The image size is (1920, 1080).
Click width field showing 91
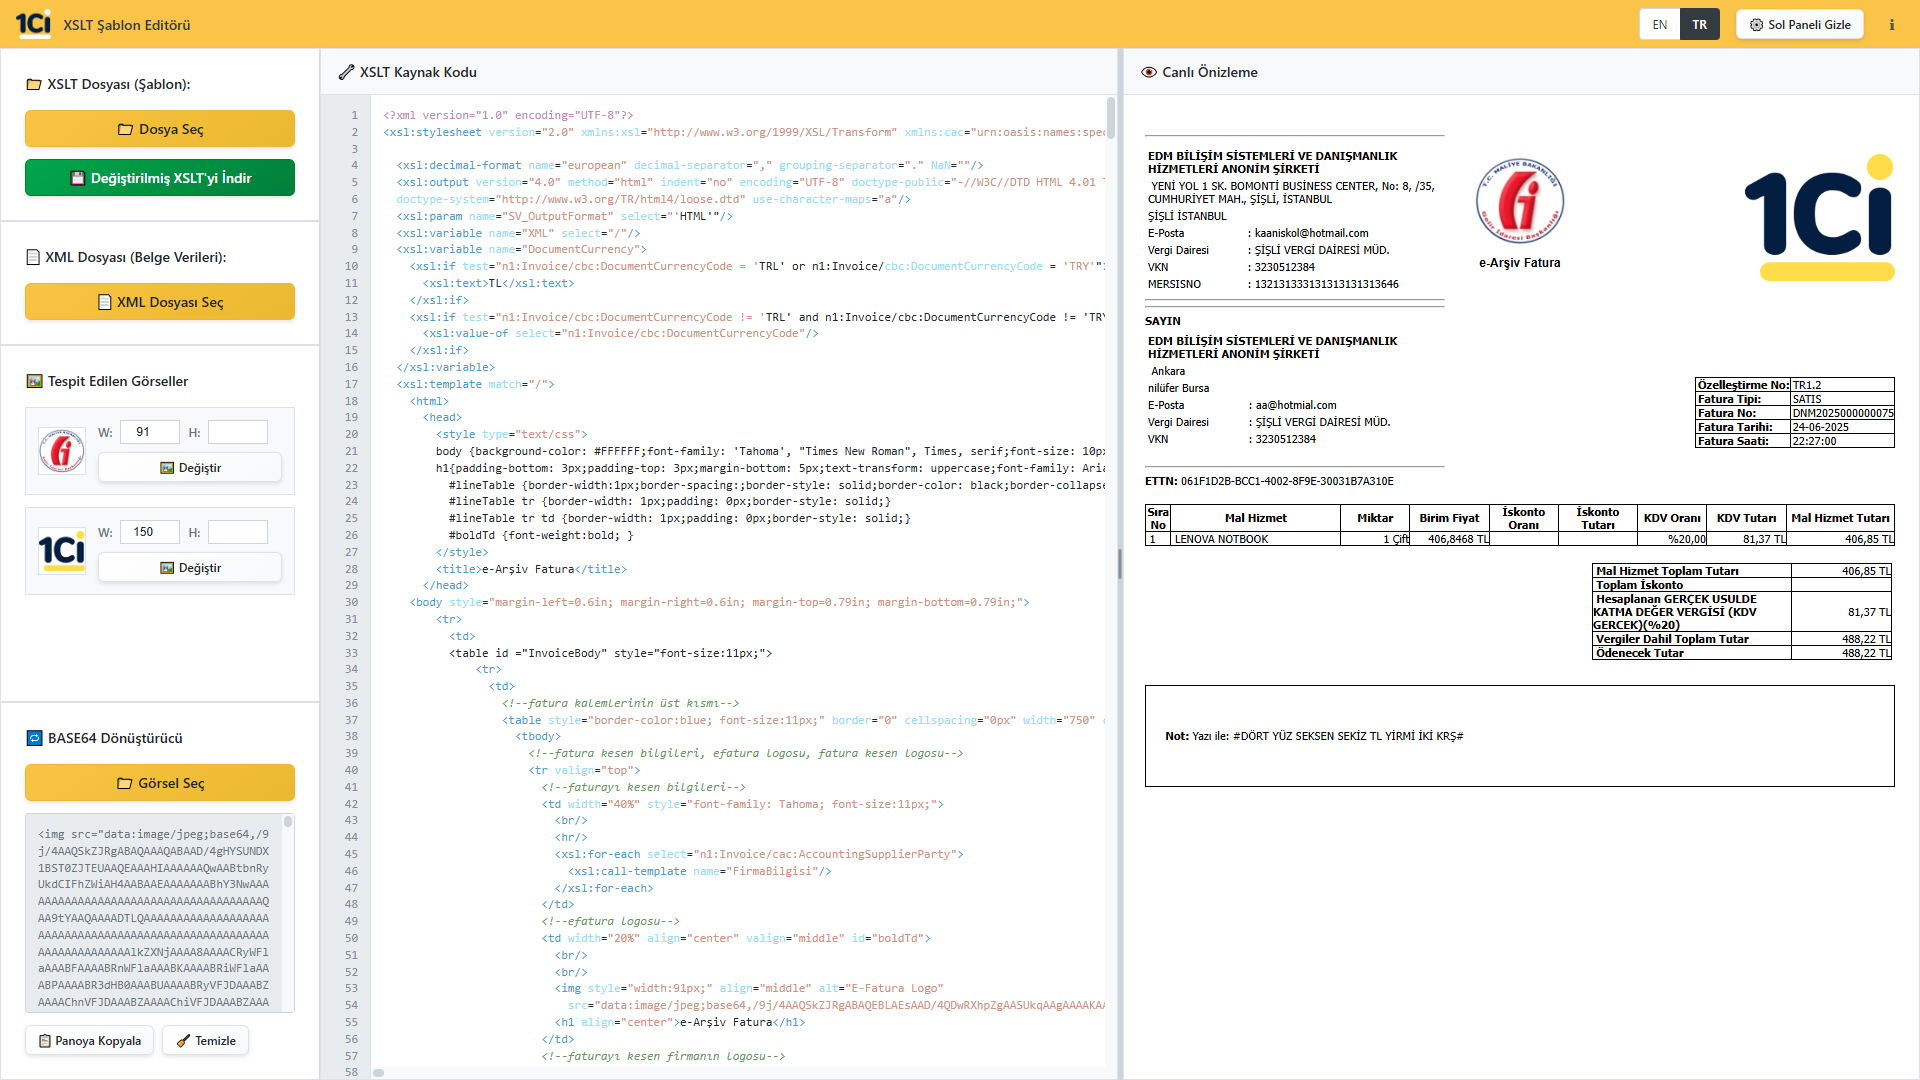click(150, 432)
